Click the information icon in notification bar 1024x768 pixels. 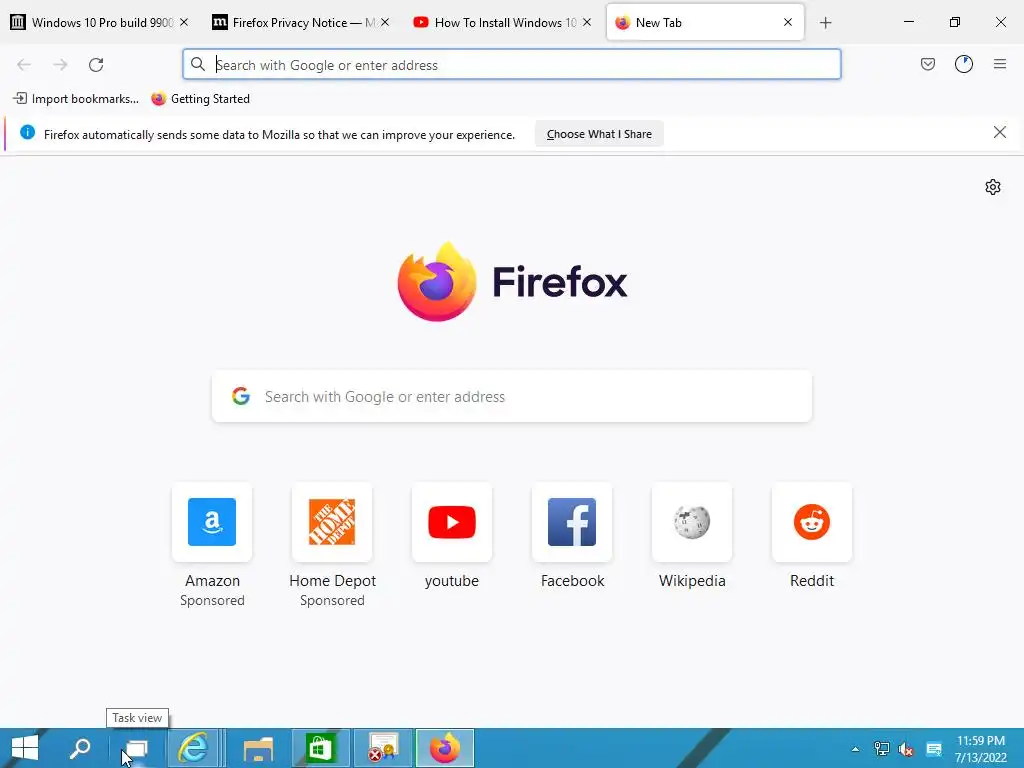click(27, 133)
